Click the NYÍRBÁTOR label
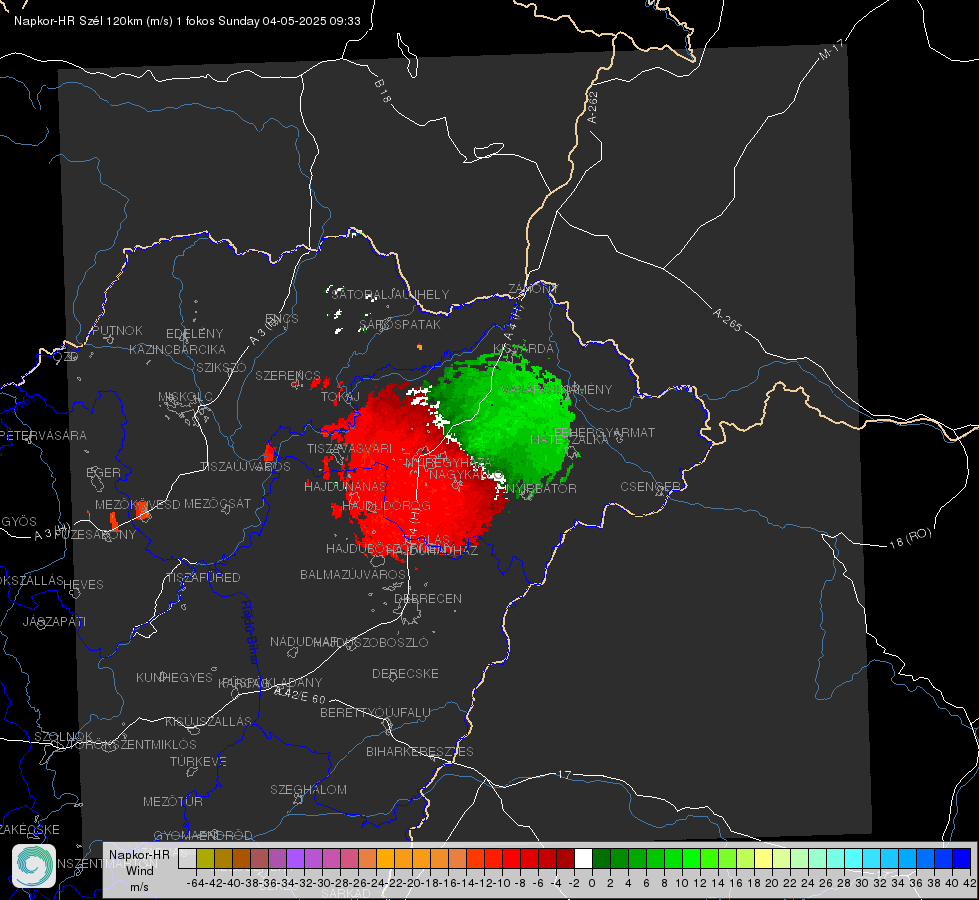979x900 pixels. point(541,488)
